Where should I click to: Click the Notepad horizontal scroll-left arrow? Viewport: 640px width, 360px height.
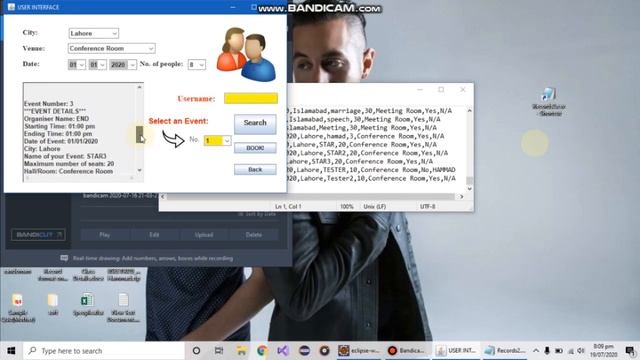click(163, 197)
